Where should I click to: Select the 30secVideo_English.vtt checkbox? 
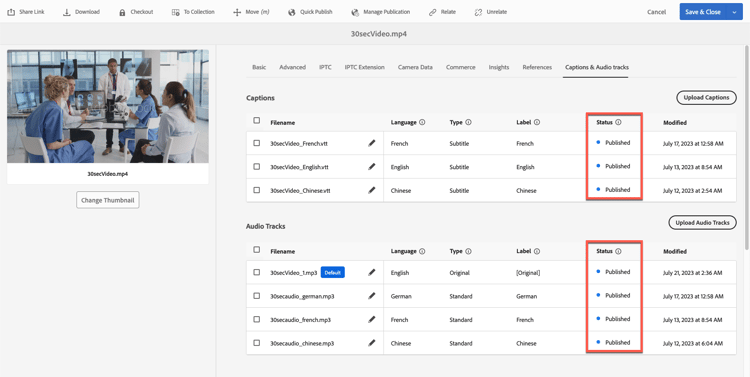coord(257,166)
